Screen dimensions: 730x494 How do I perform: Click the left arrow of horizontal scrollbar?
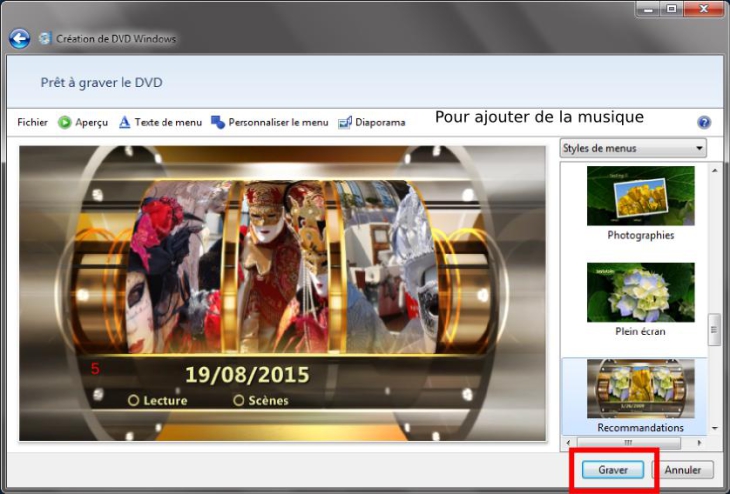(x=568, y=443)
